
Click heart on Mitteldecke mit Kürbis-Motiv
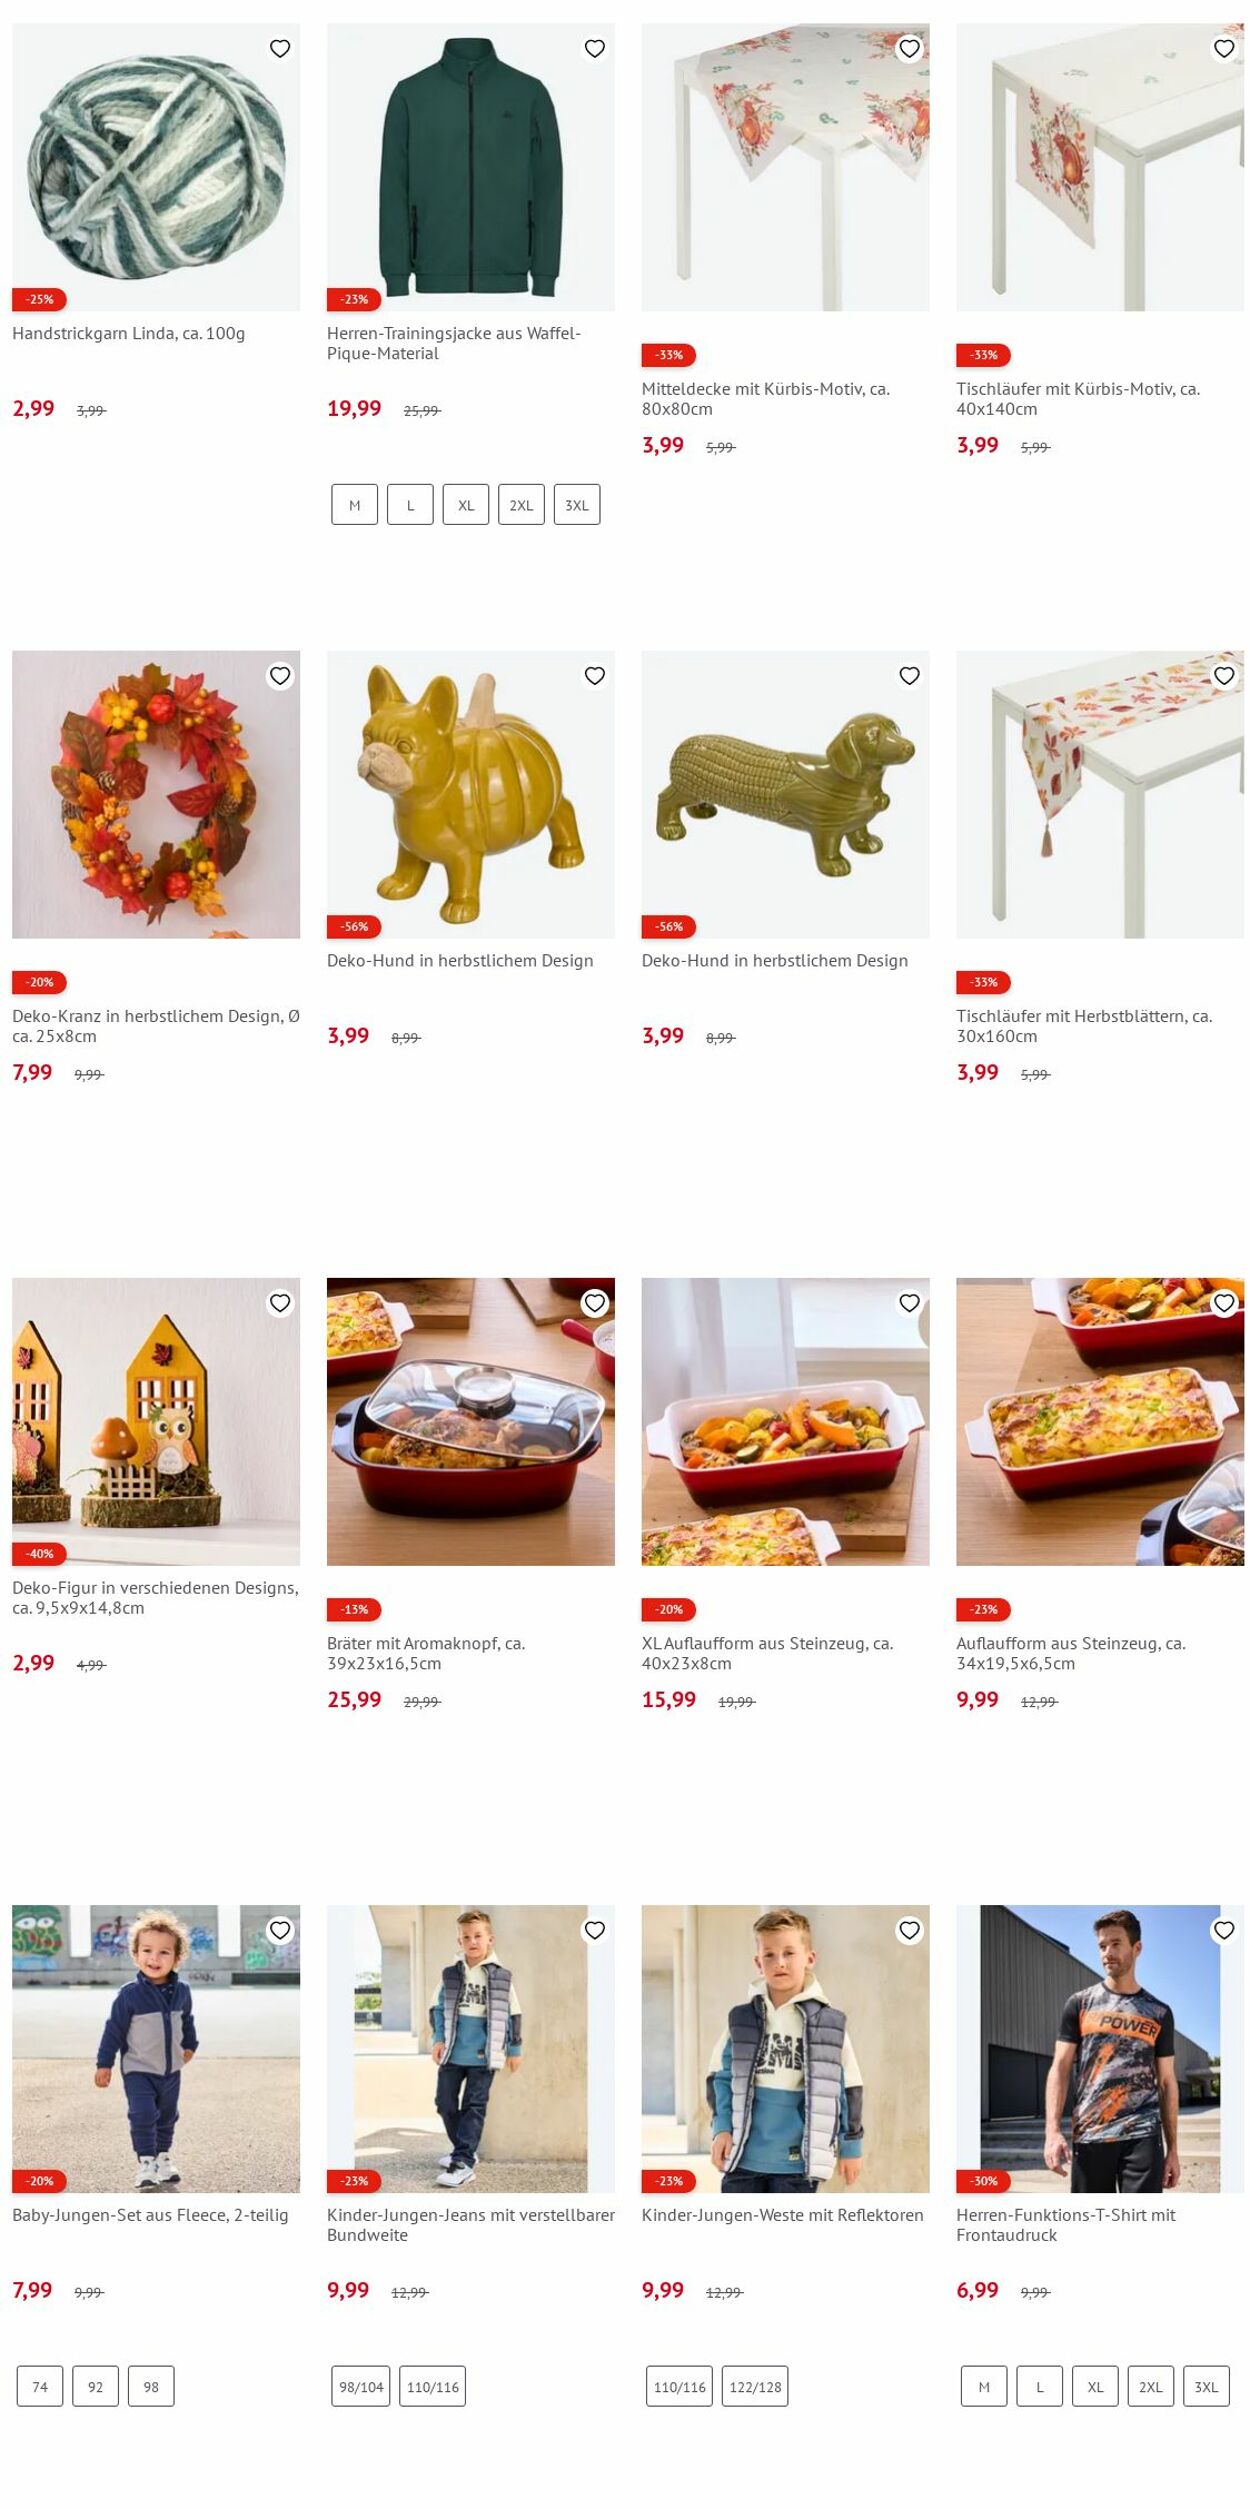point(909,48)
